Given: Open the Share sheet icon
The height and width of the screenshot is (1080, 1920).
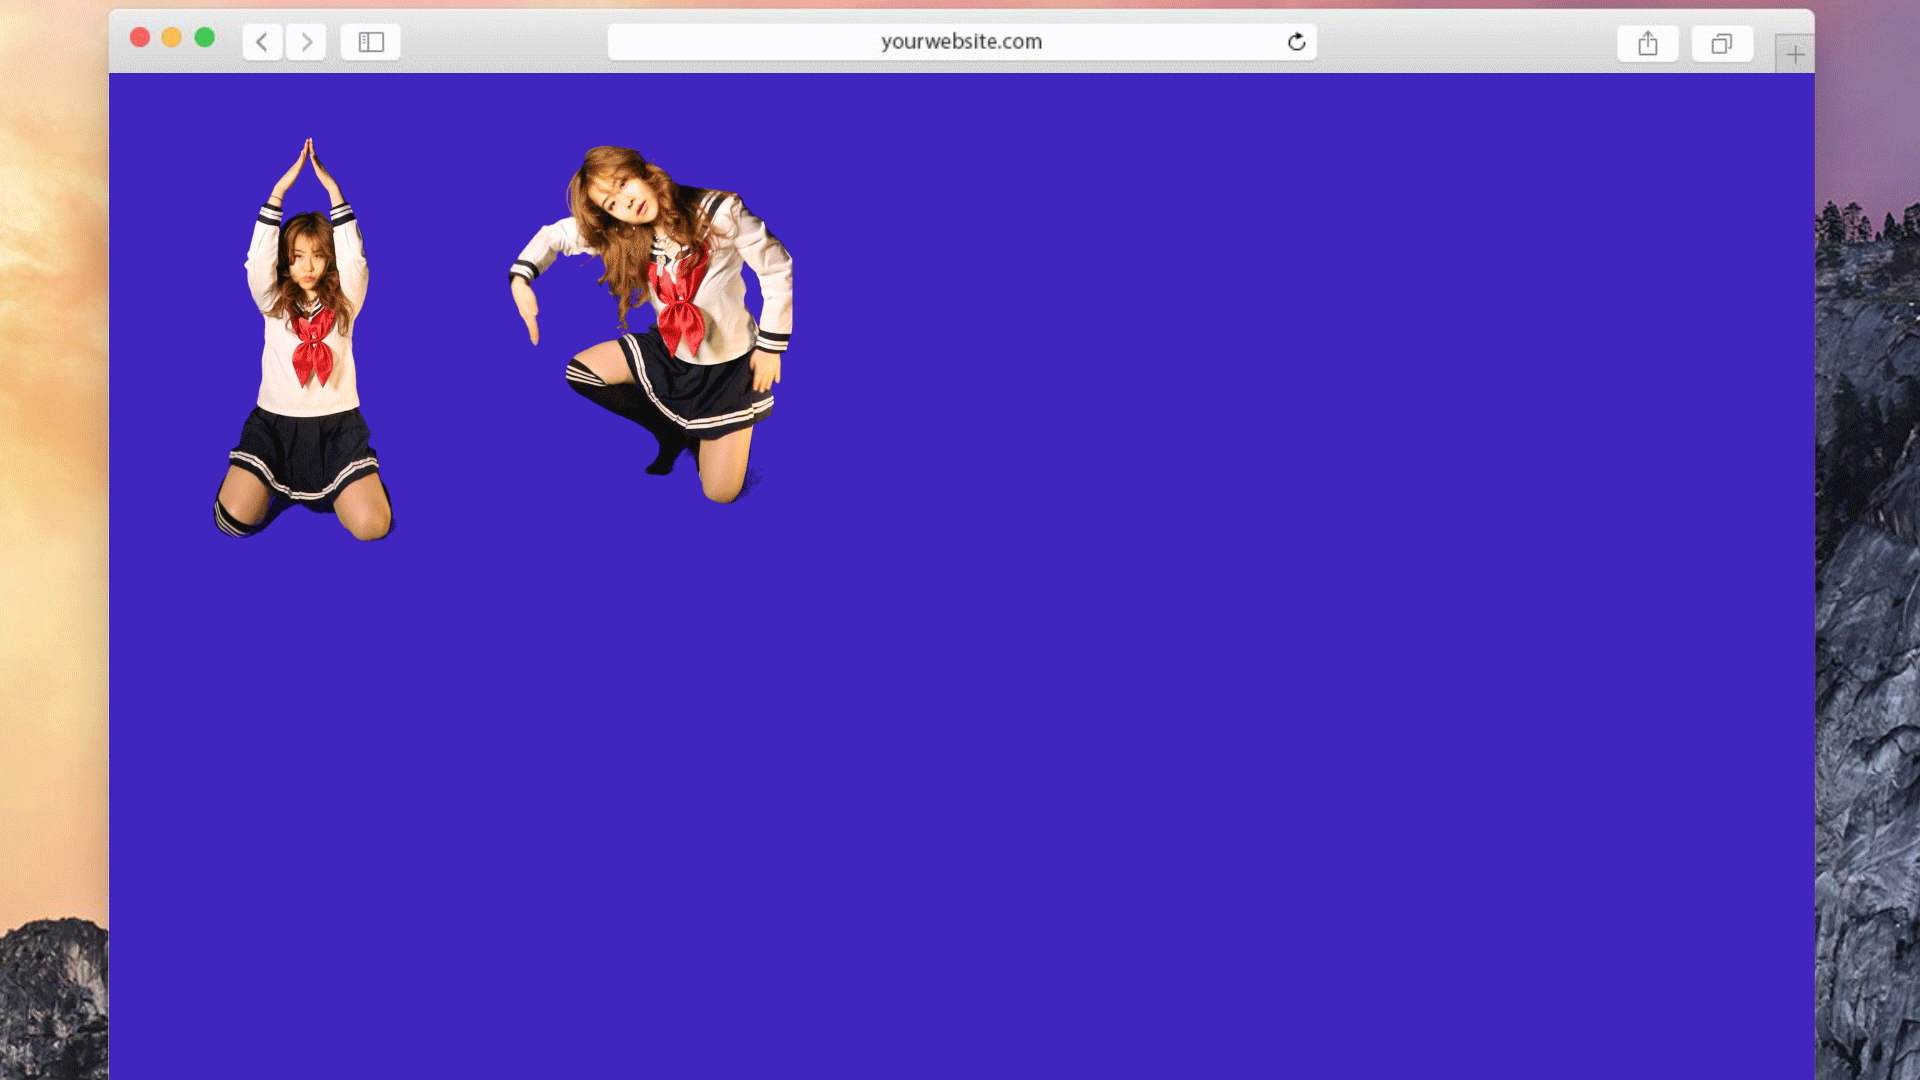Looking at the screenshot, I should tap(1647, 44).
